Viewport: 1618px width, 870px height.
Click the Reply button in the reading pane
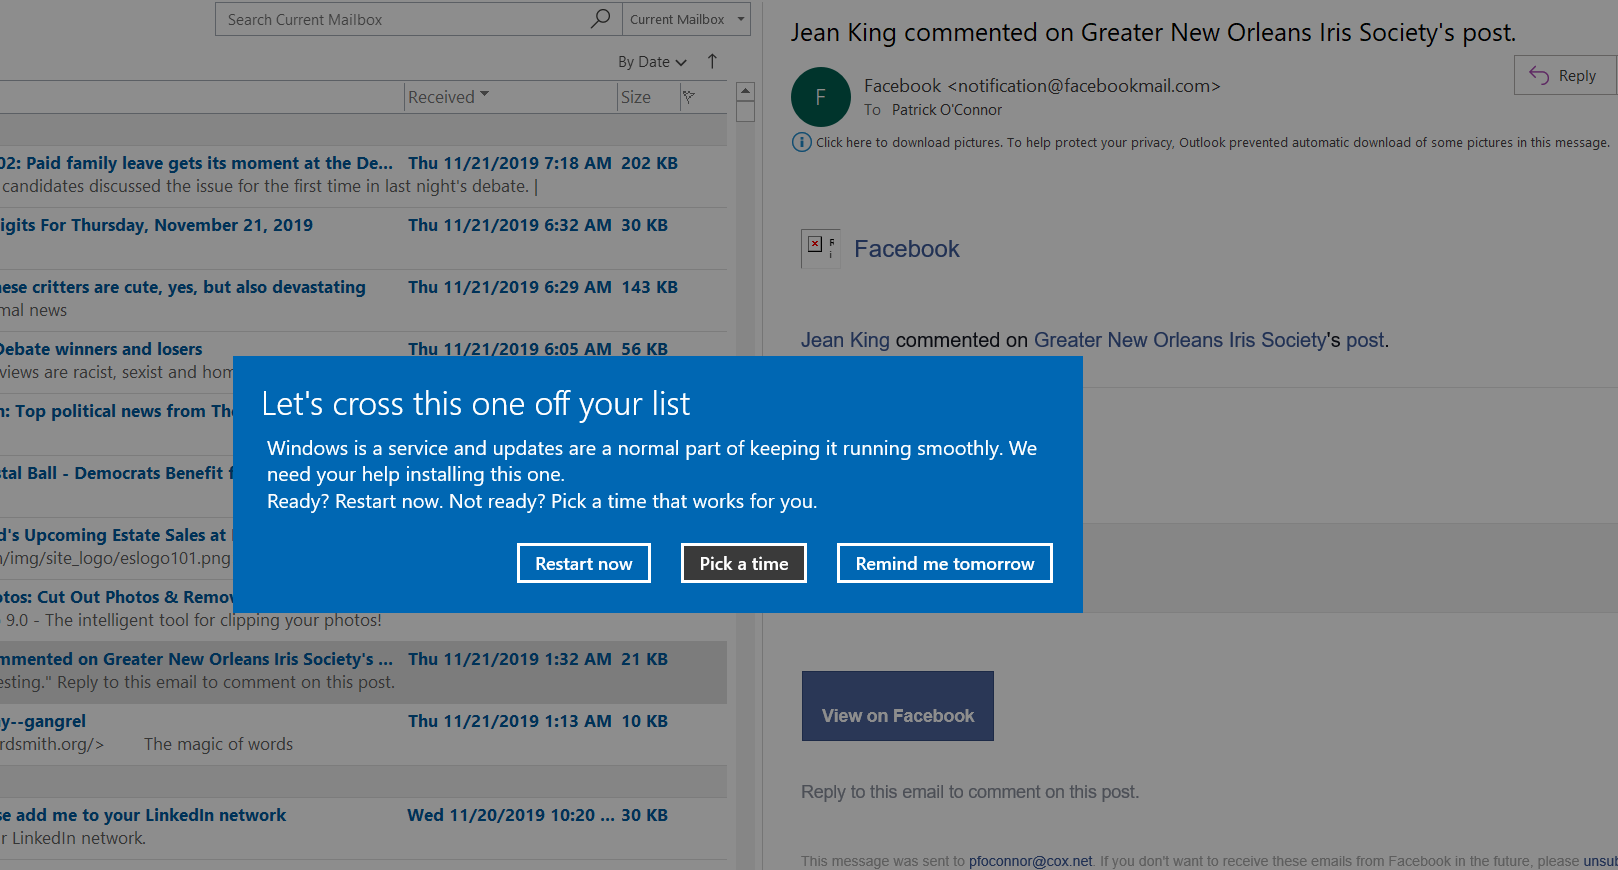(1565, 75)
